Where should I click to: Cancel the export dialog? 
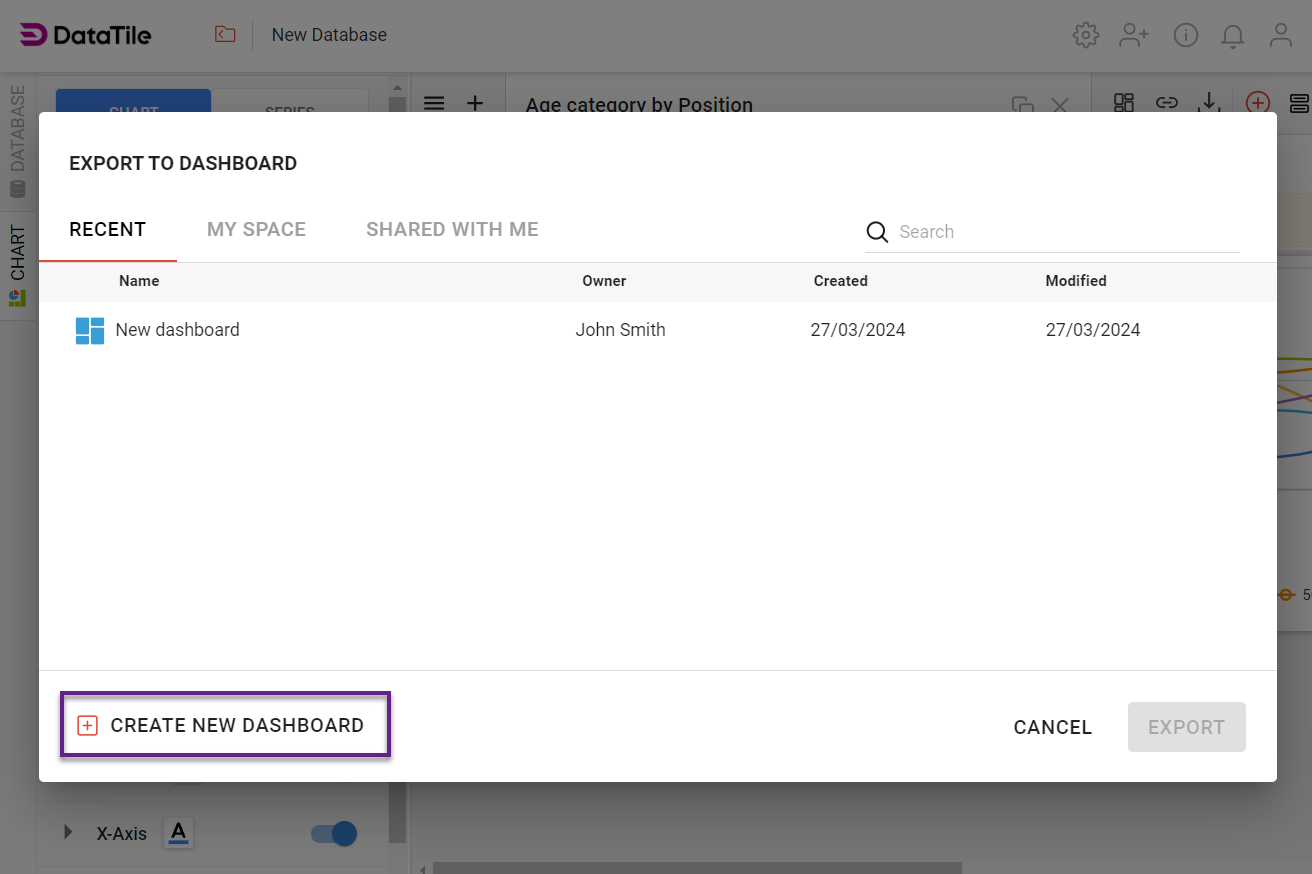point(1052,727)
